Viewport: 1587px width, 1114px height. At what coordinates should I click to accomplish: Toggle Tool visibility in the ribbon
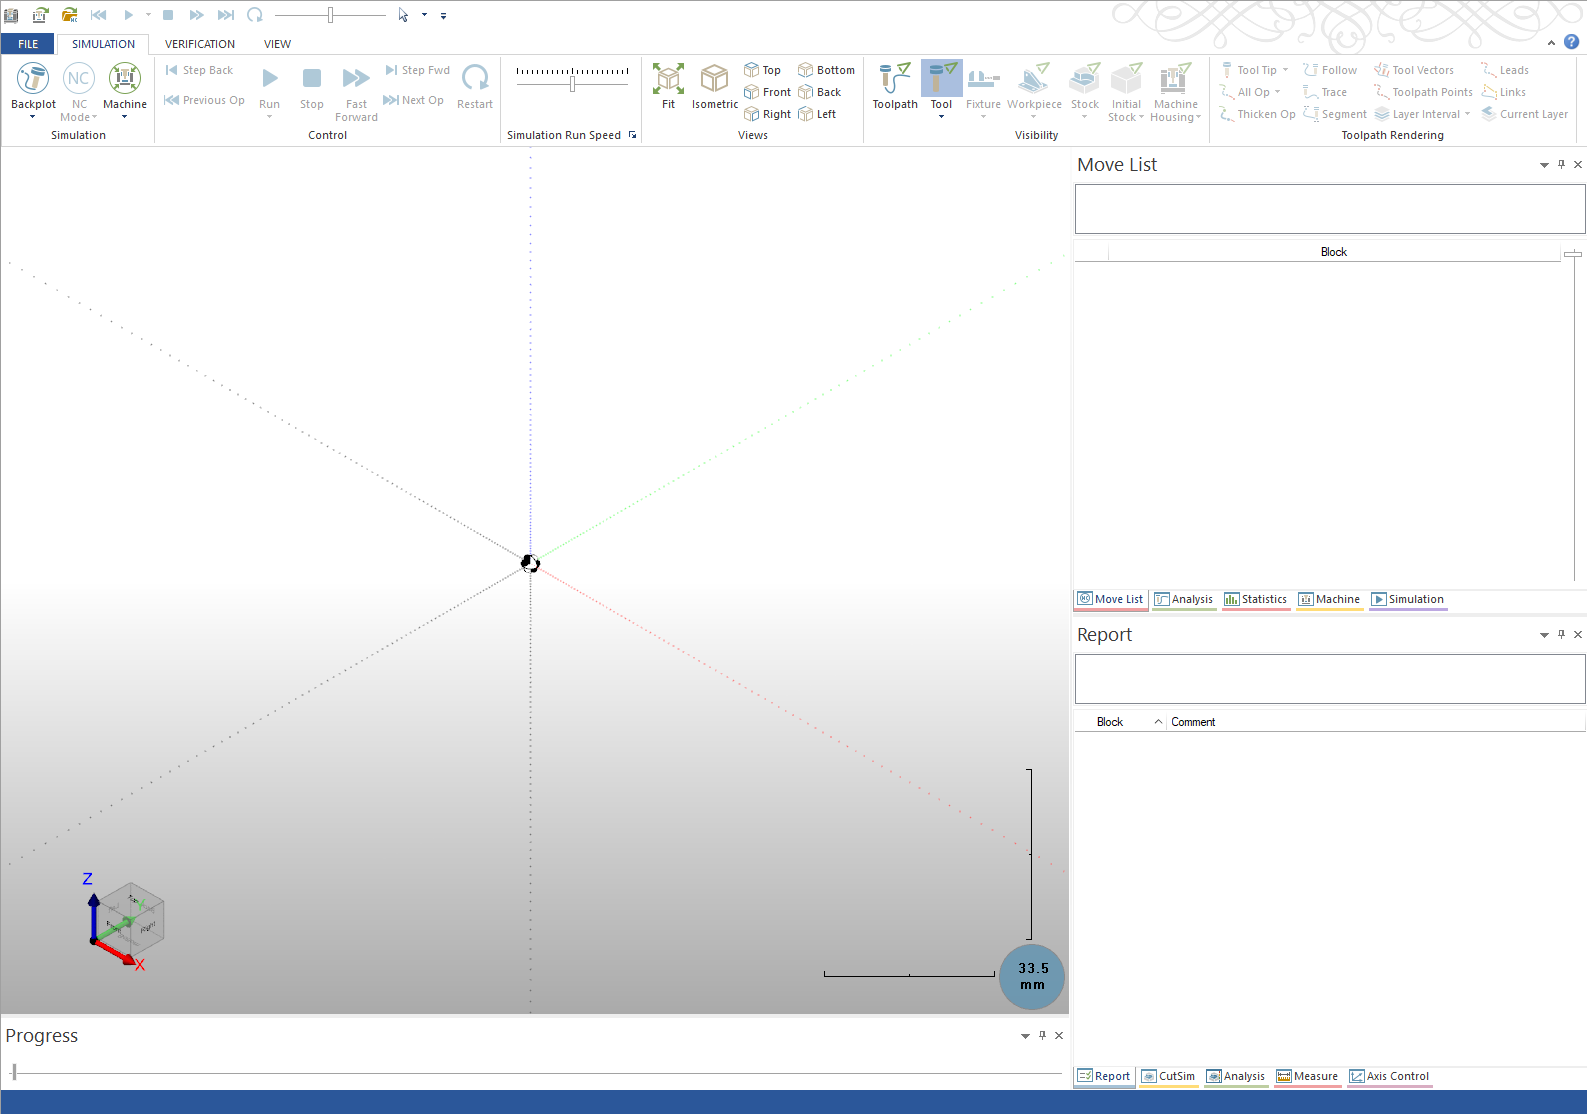pos(941,79)
